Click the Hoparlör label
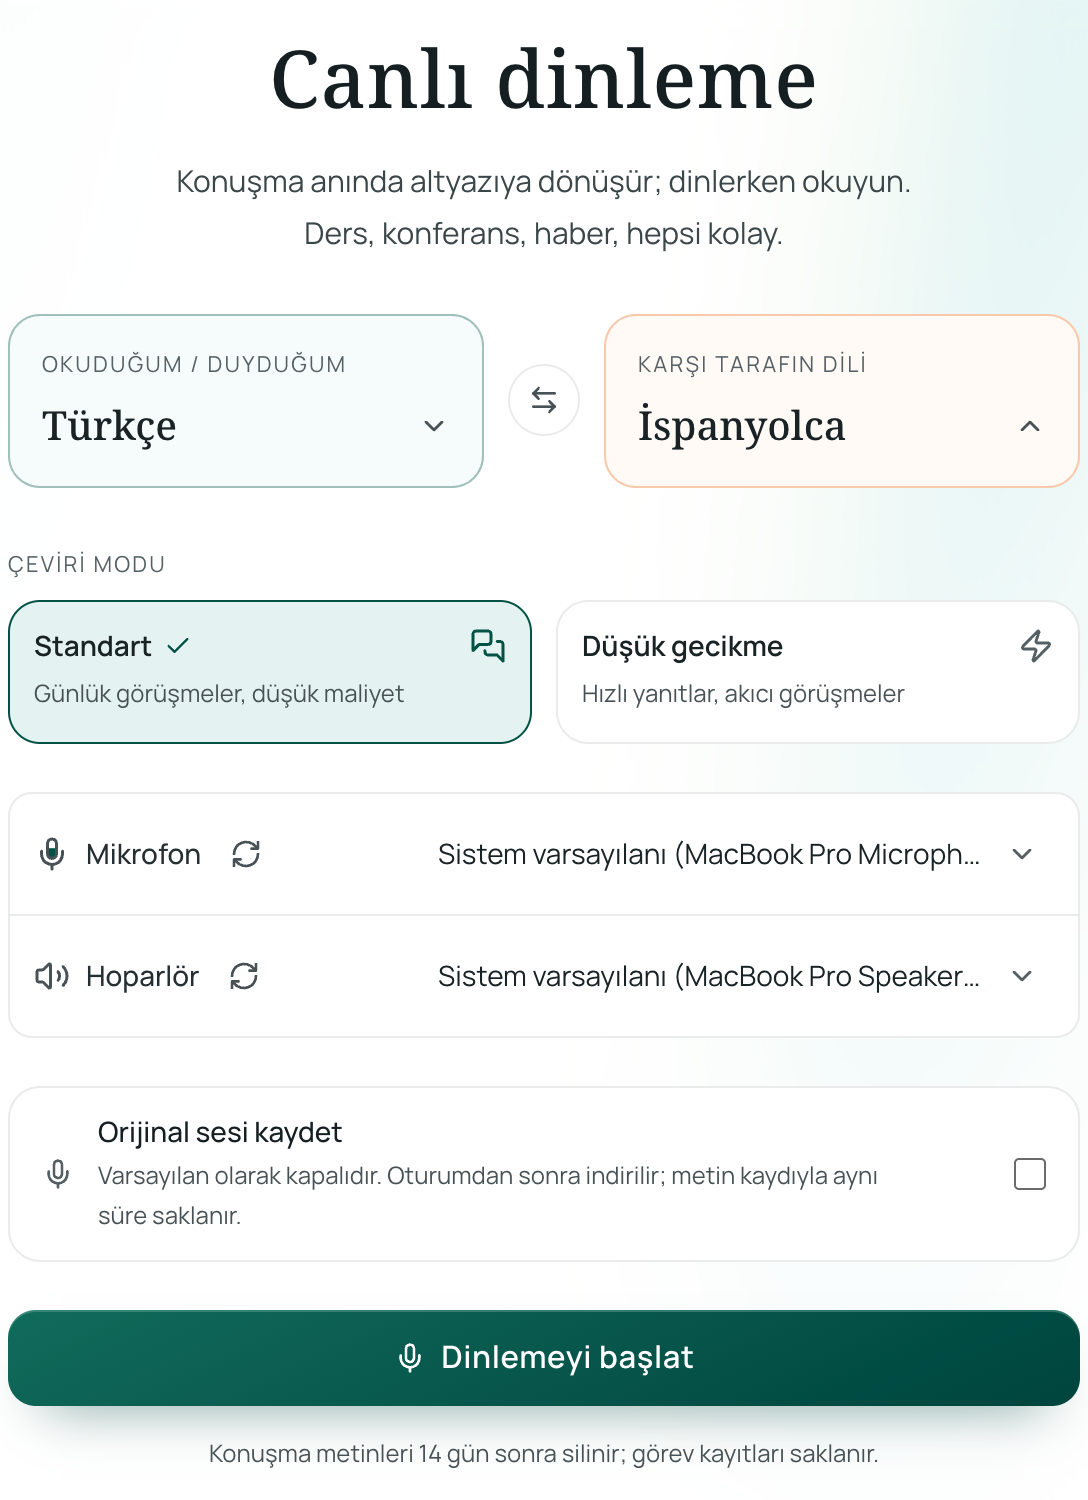Viewport: 1088px width, 1500px height. pos(142,976)
